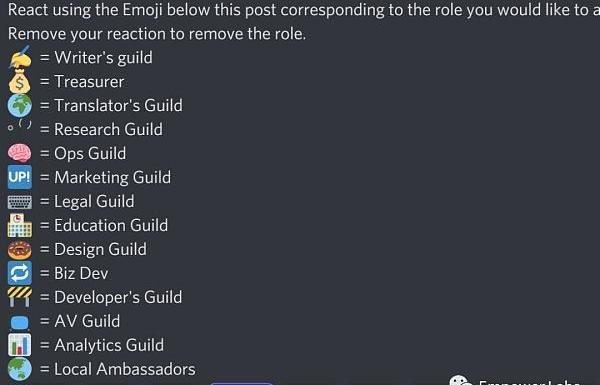Image resolution: width=600 pixels, height=385 pixels.
Task: Click the keyboard emoji beside Legal Guild
Action: (x=20, y=202)
